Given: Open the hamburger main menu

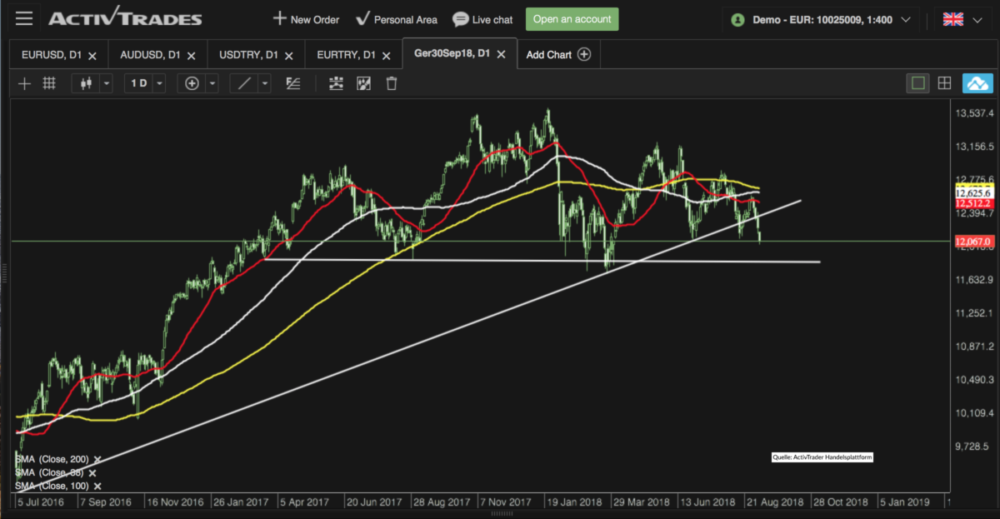Looking at the screenshot, I should (24, 18).
